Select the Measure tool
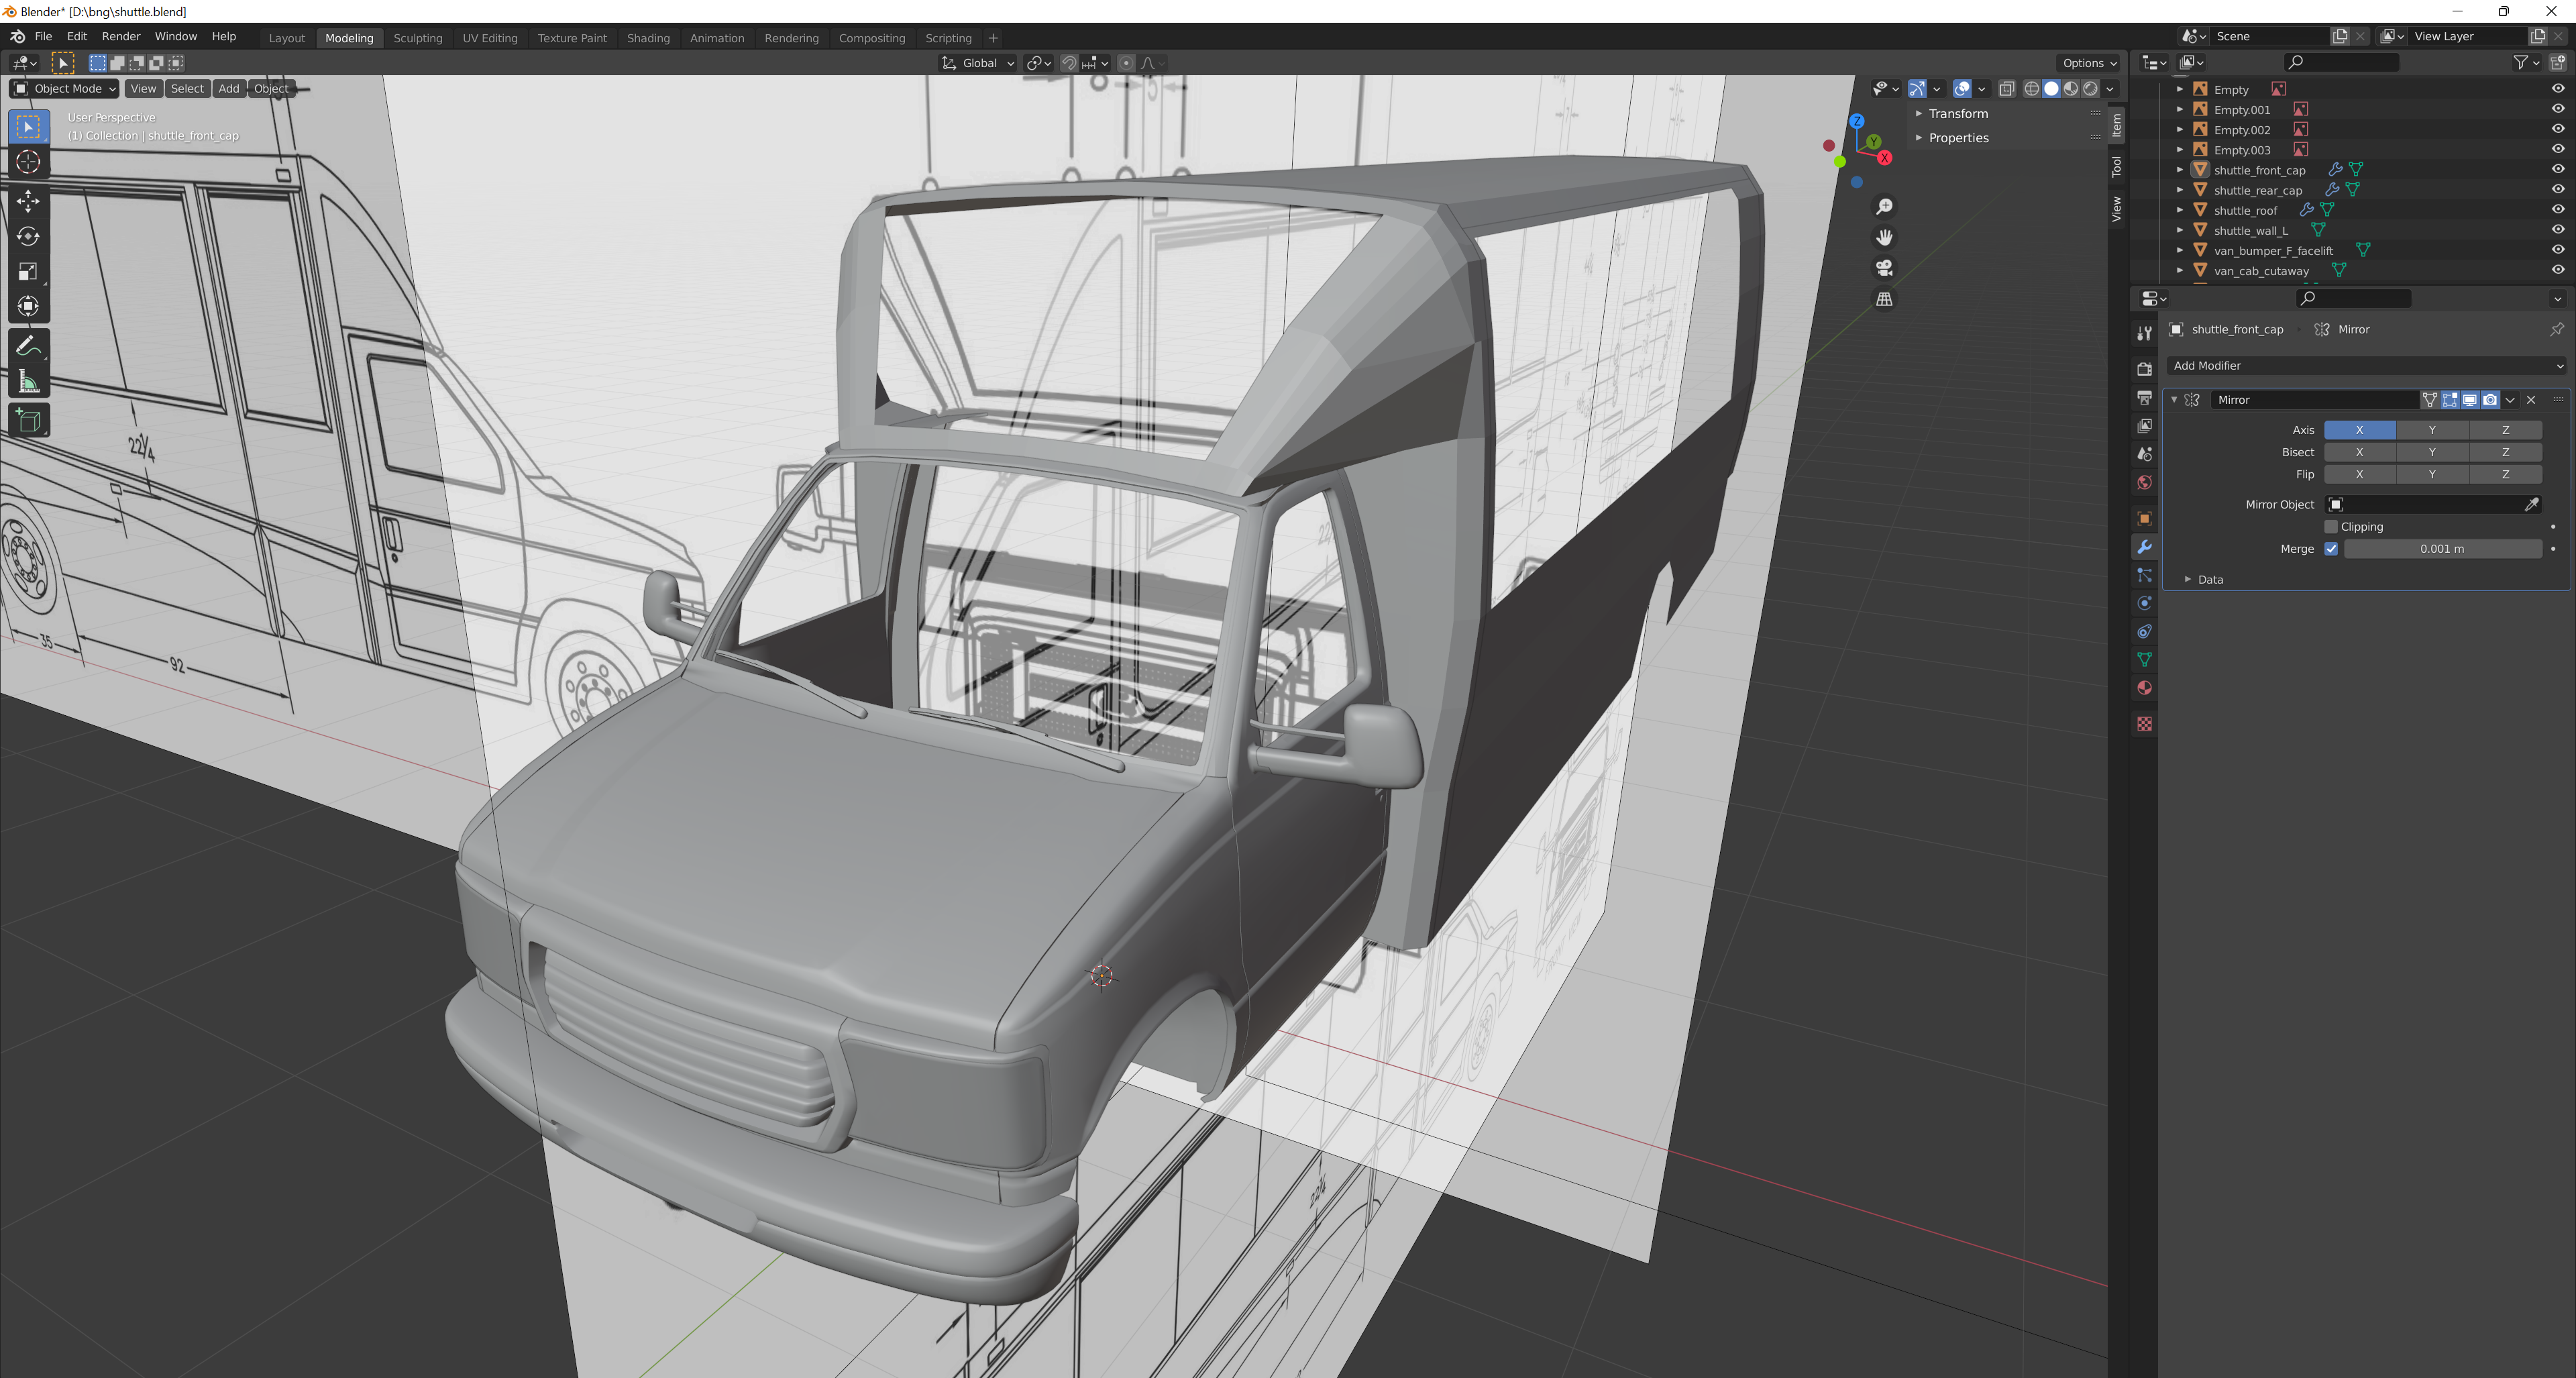This screenshot has width=2576, height=1378. pos(28,382)
